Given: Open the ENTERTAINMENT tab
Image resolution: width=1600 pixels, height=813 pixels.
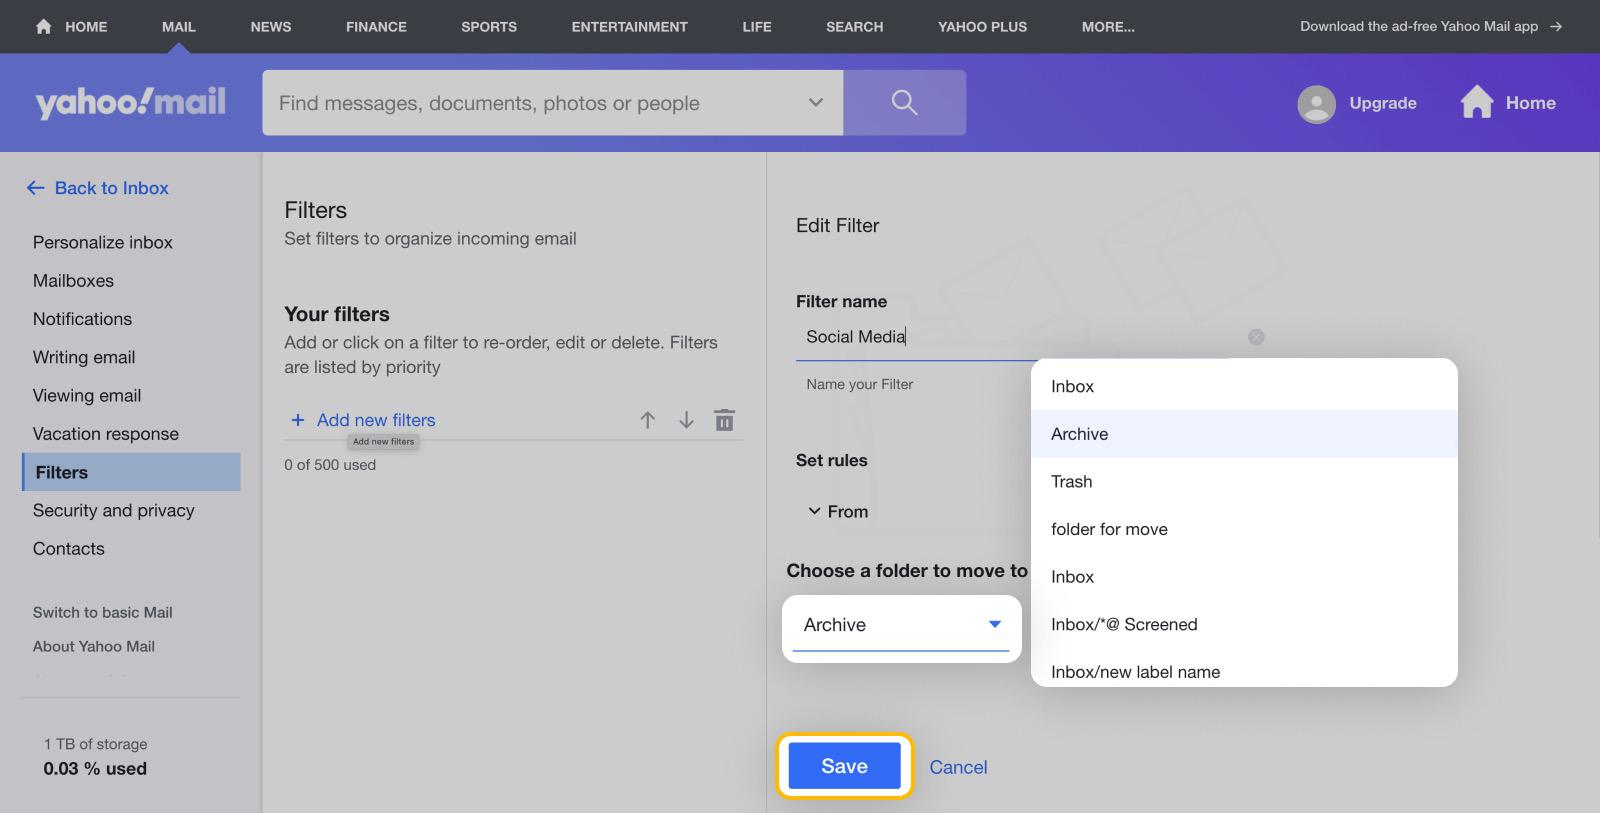Looking at the screenshot, I should tap(630, 26).
